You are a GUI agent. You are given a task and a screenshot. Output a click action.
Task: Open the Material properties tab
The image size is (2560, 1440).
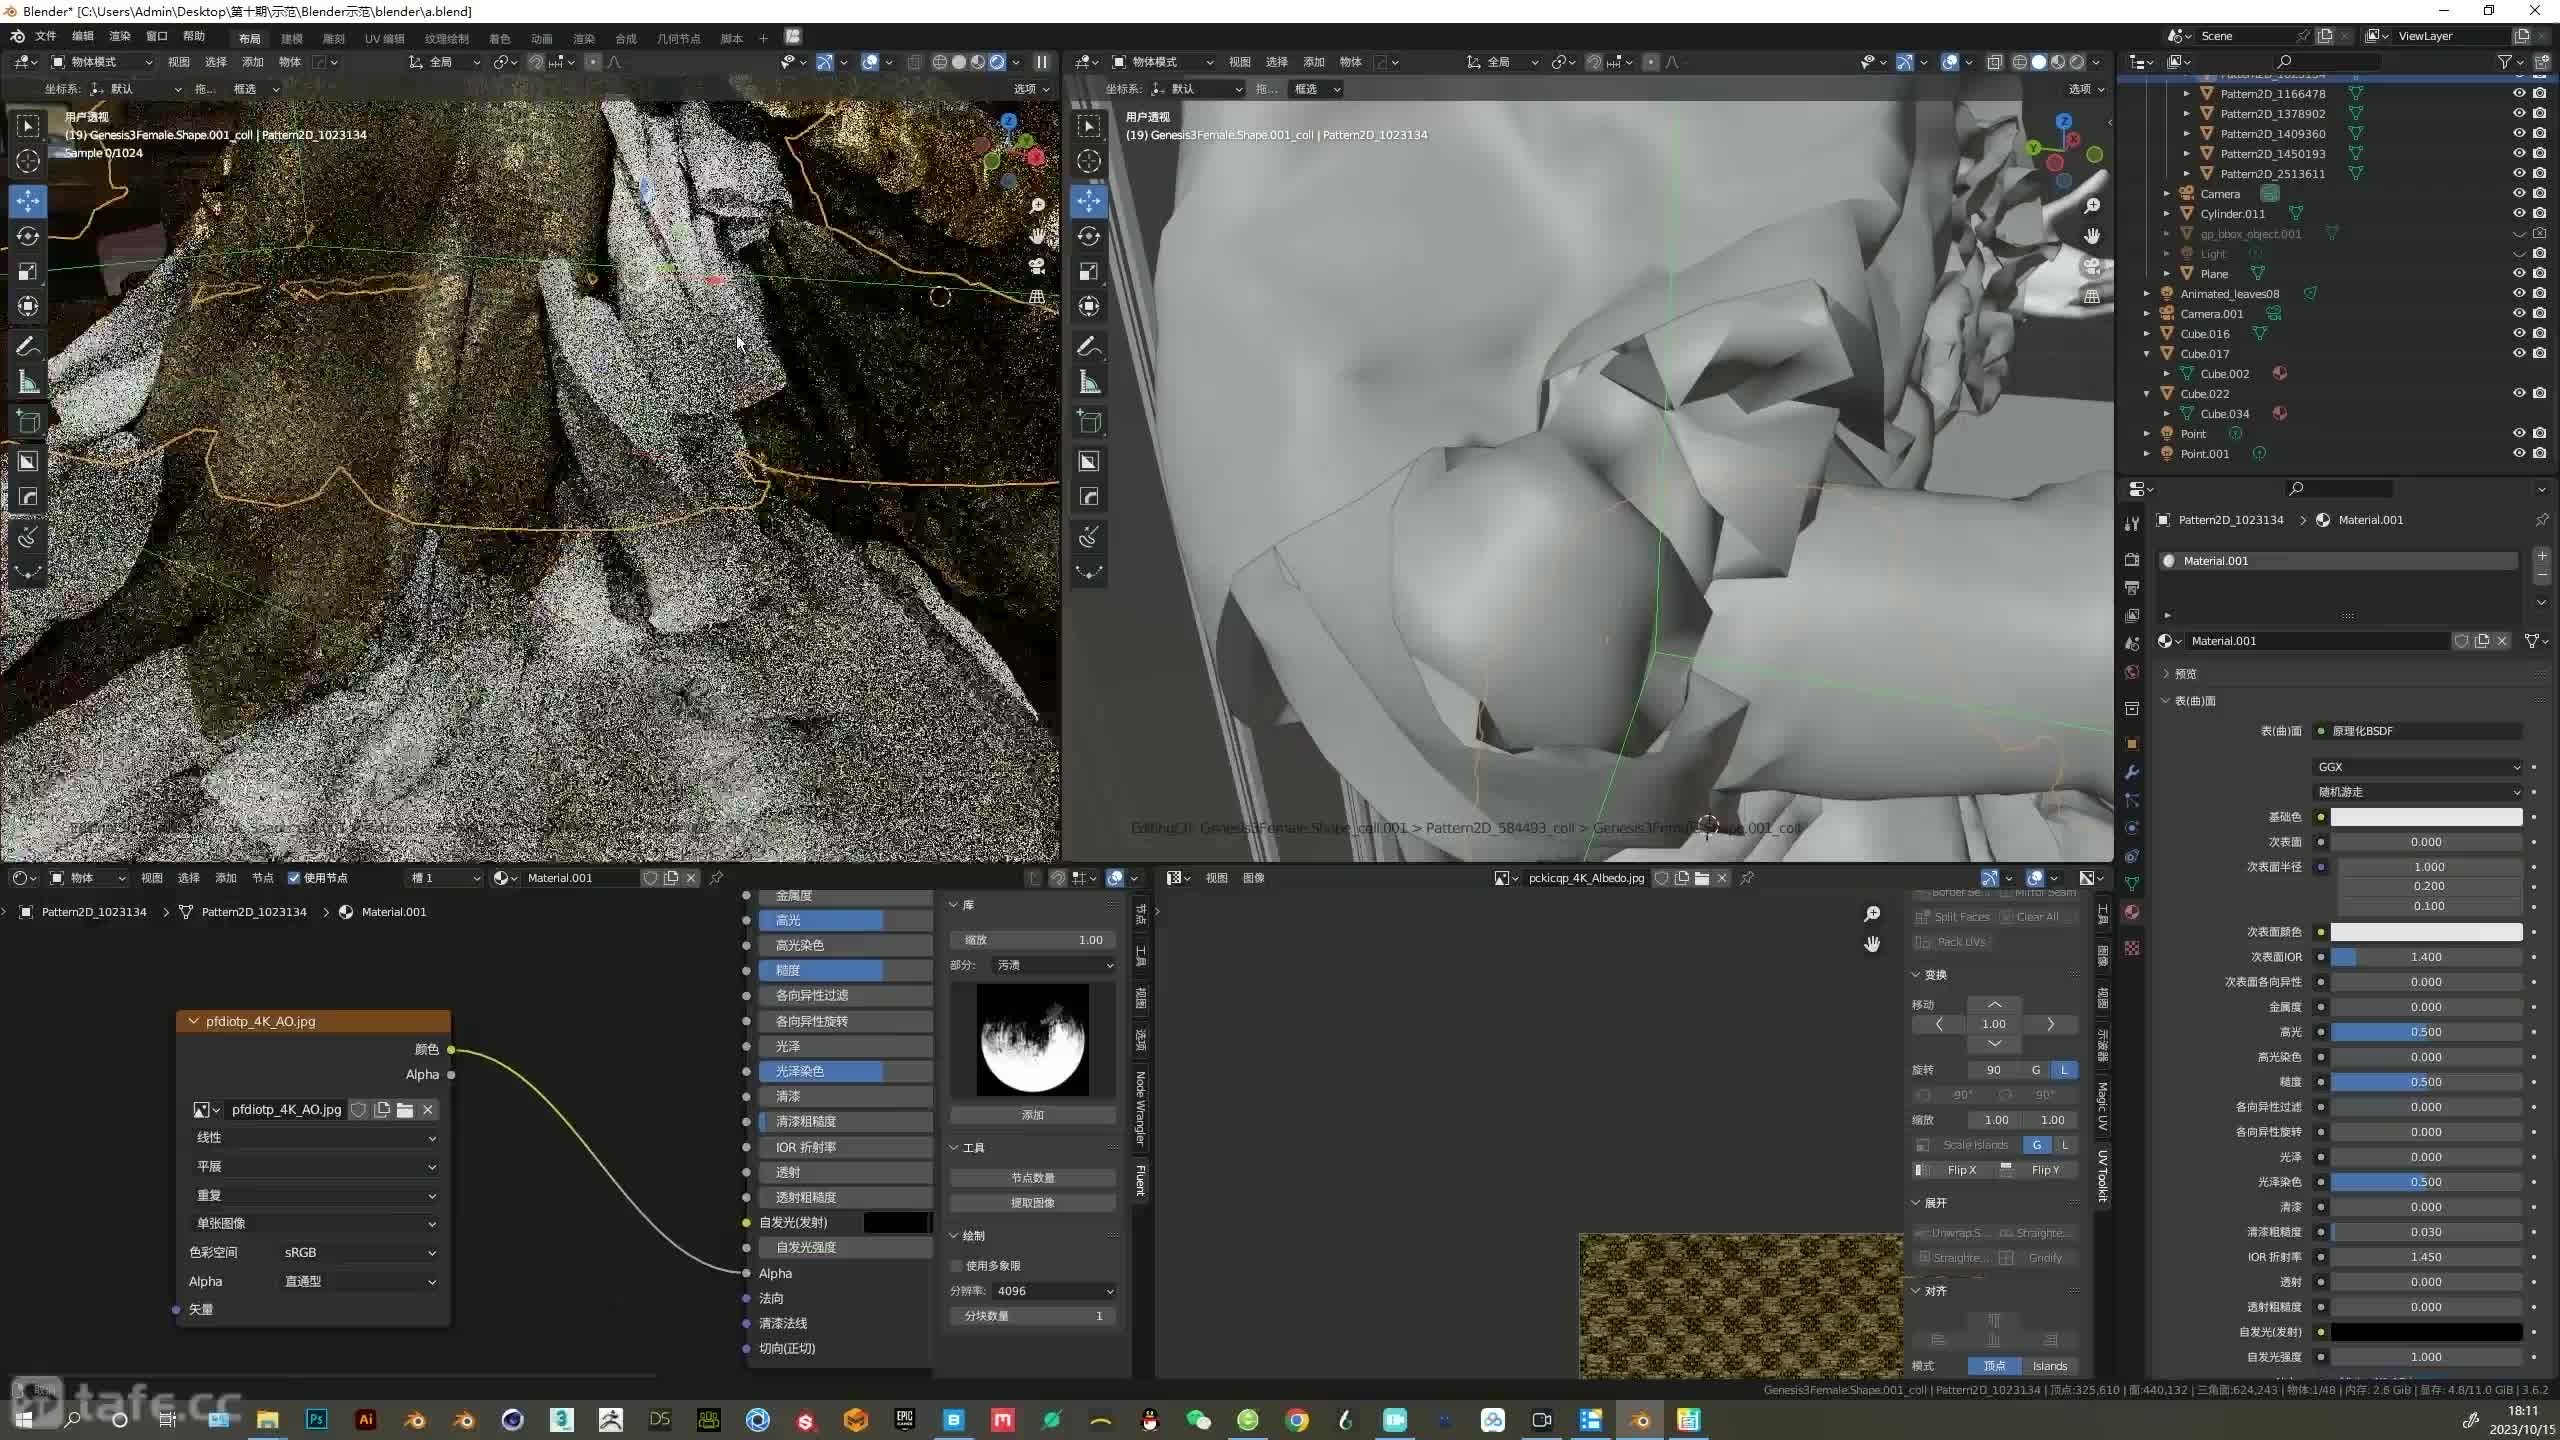click(x=2132, y=912)
